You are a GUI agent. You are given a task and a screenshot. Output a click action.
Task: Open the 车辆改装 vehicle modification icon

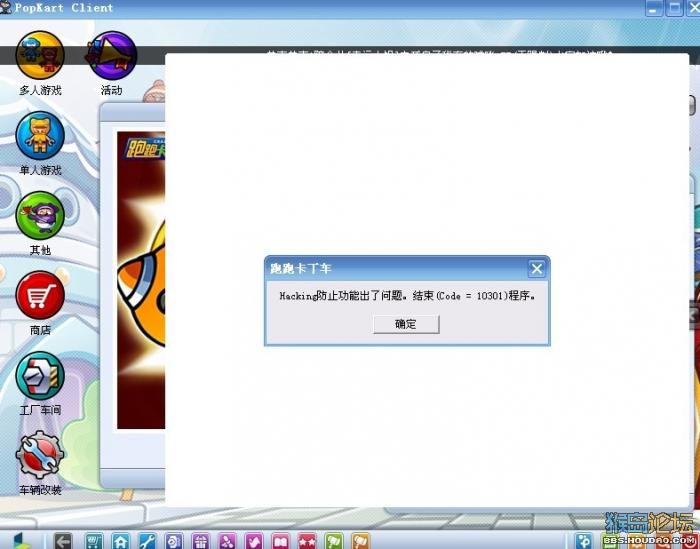pos(40,455)
